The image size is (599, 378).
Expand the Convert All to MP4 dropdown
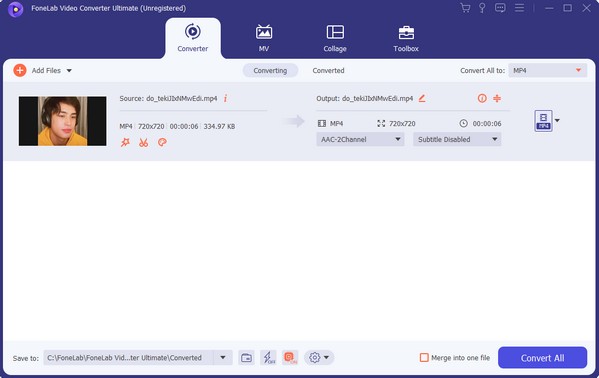[547, 70]
